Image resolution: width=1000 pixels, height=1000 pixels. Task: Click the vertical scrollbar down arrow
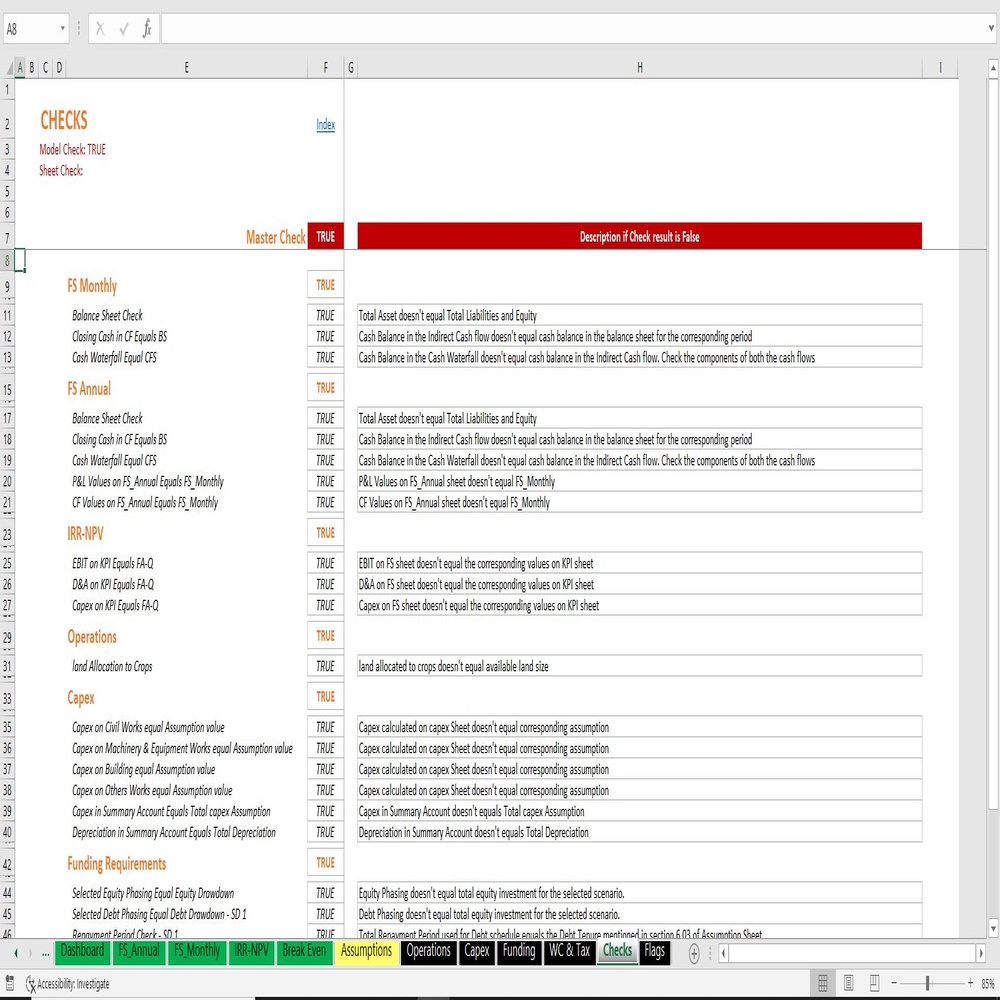click(x=993, y=928)
